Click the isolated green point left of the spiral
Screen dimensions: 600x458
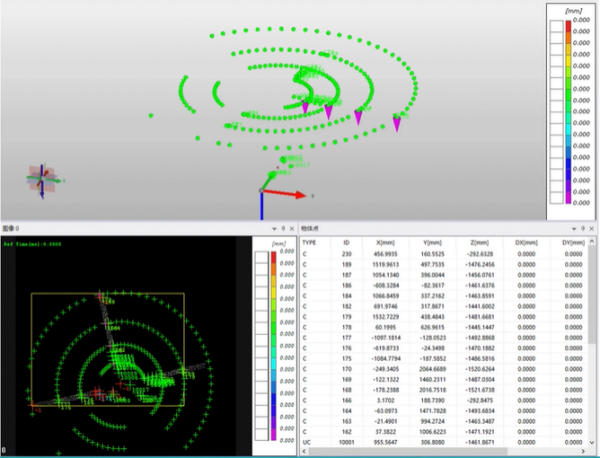click(151, 115)
